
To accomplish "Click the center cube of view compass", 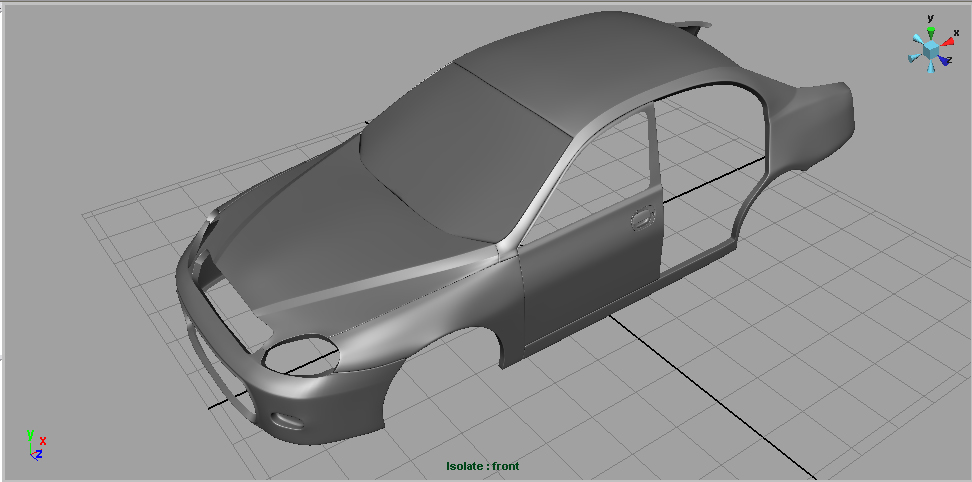I will (x=930, y=50).
